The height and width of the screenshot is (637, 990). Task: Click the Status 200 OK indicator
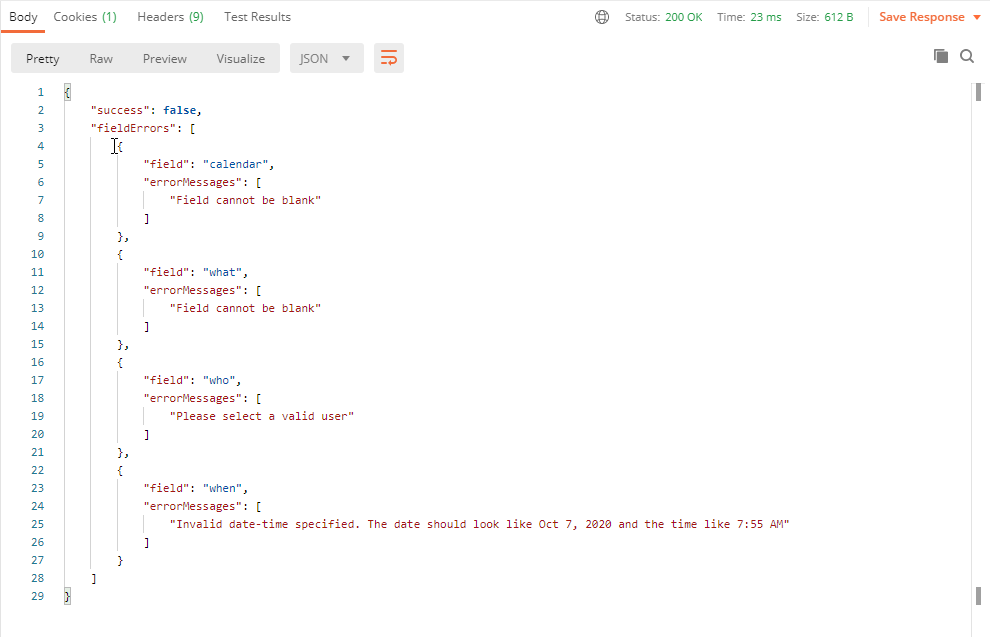tap(664, 17)
